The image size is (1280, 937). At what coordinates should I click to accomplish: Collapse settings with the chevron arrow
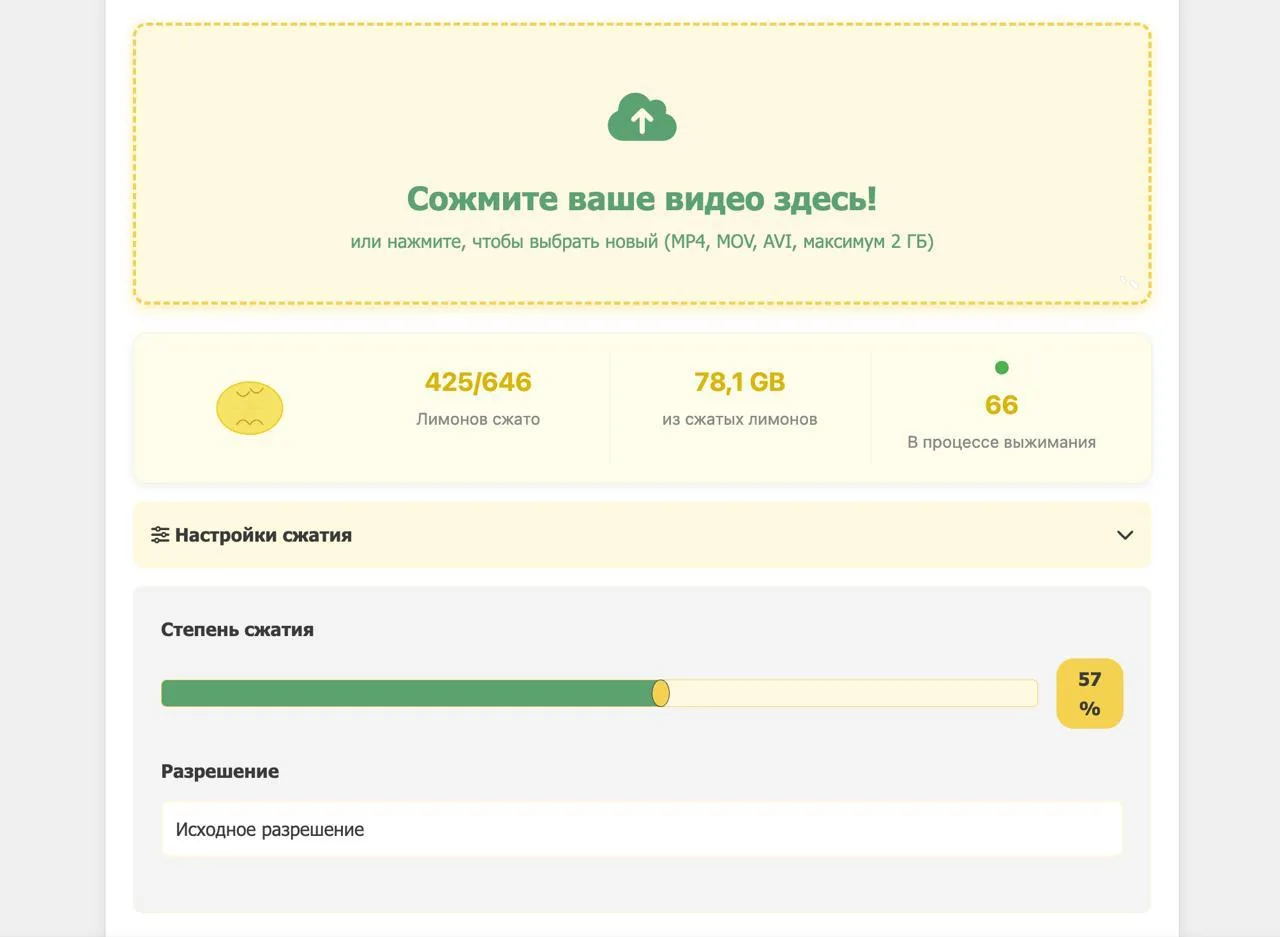click(1125, 535)
